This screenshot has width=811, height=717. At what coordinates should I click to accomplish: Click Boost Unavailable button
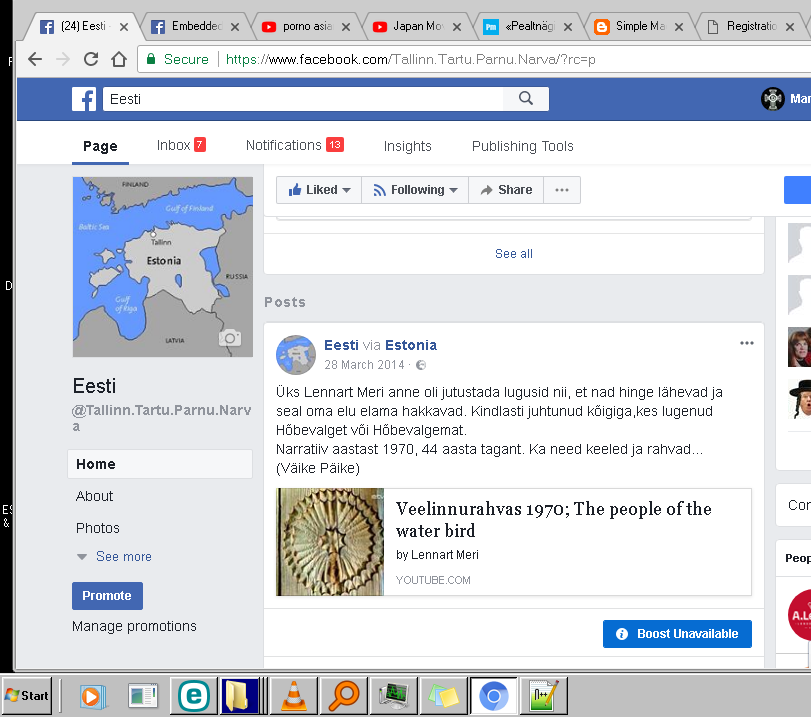click(x=677, y=634)
